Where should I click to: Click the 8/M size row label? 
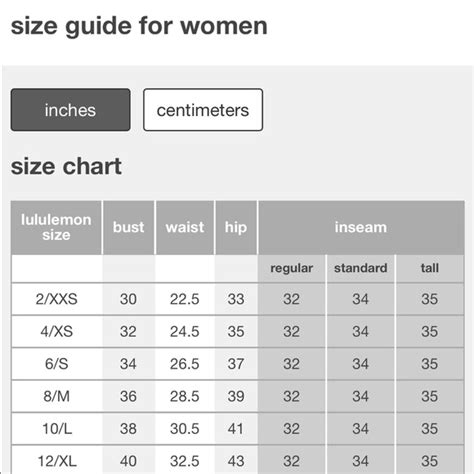(57, 396)
